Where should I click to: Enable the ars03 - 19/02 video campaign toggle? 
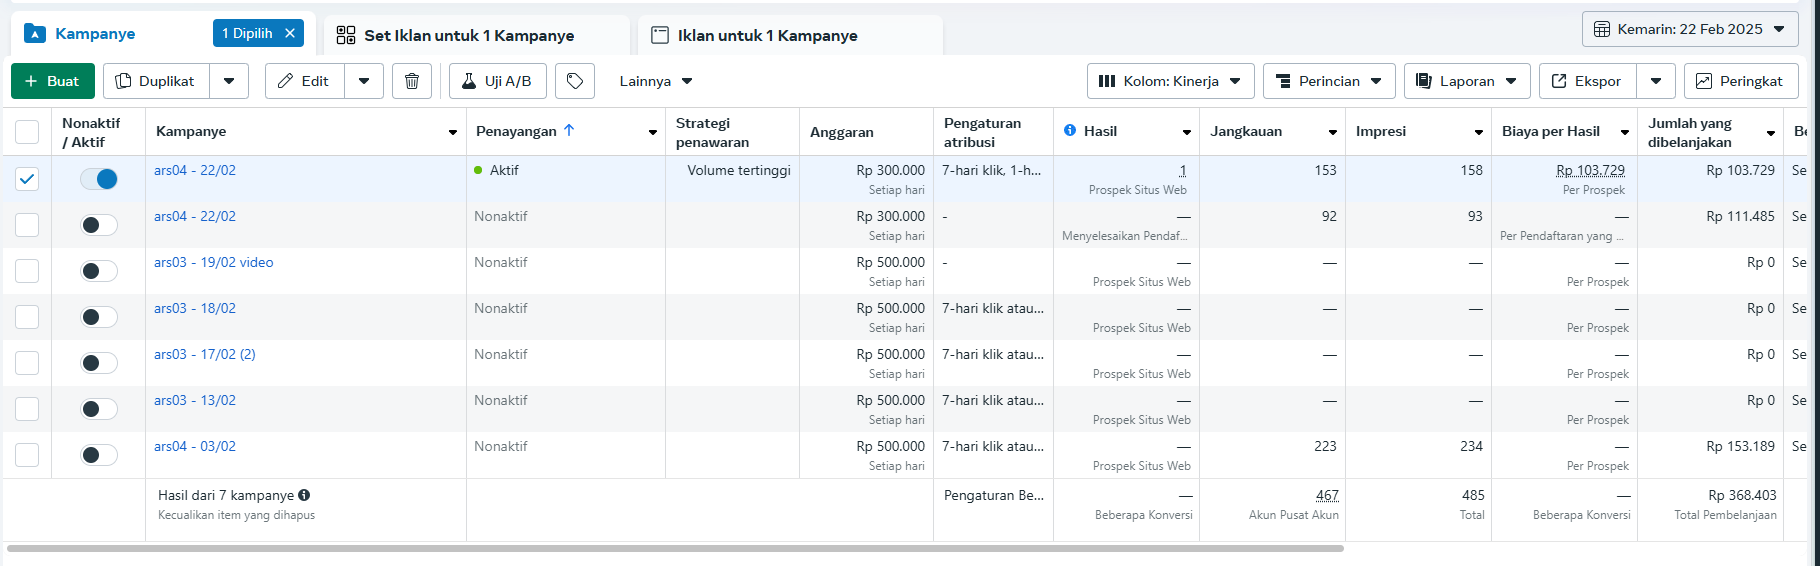coord(99,271)
